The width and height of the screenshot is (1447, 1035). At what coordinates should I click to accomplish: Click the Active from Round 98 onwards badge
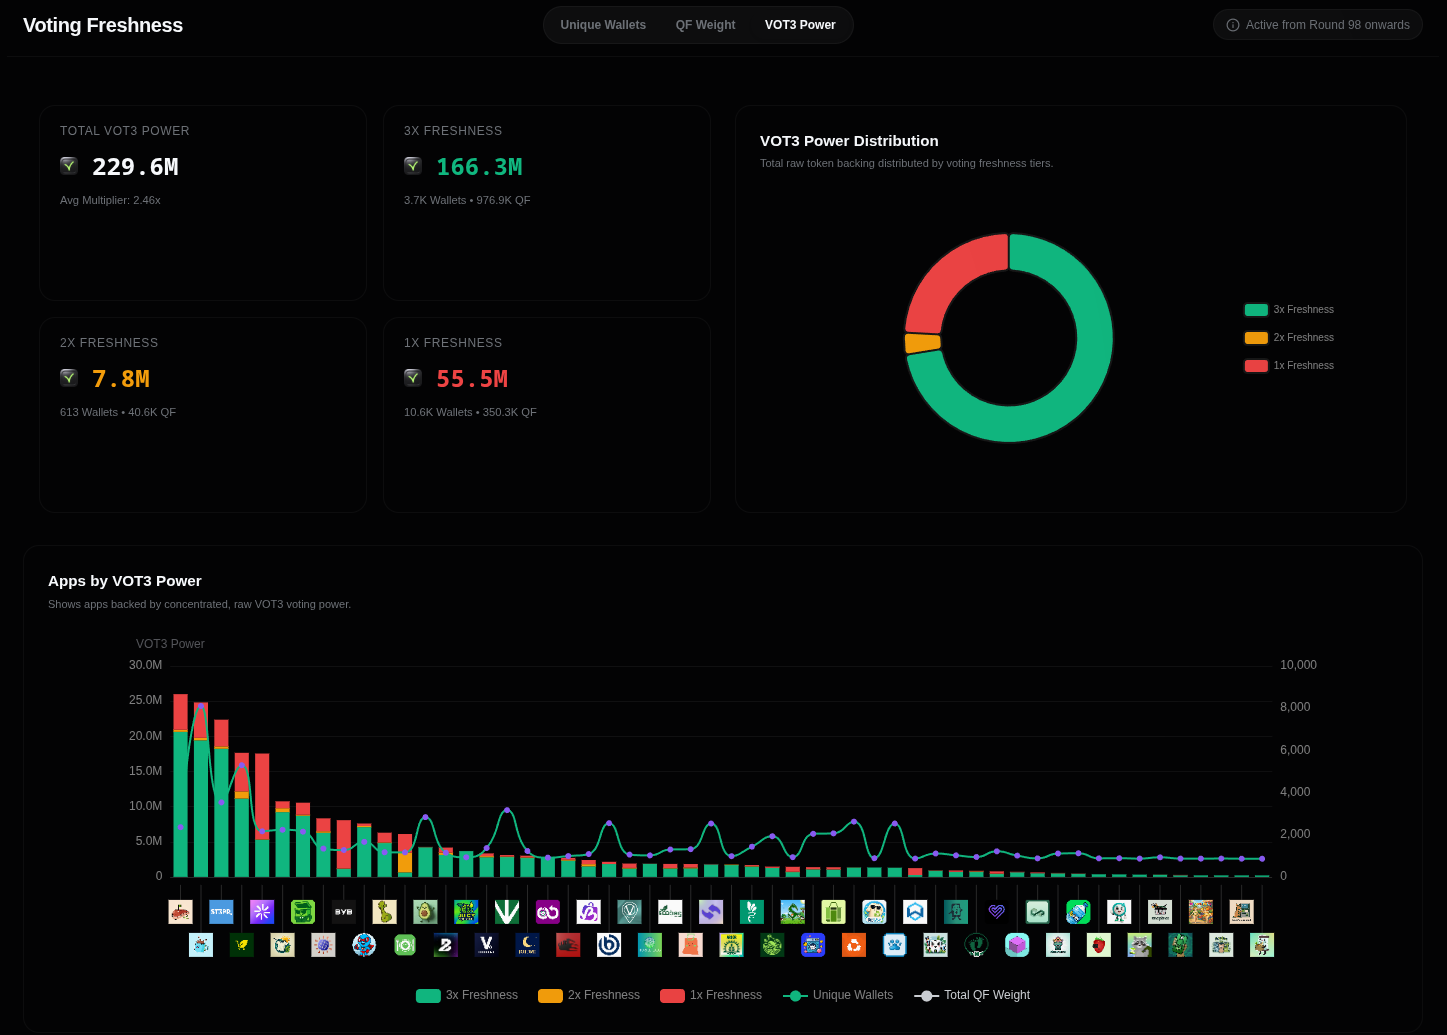(x=1318, y=25)
